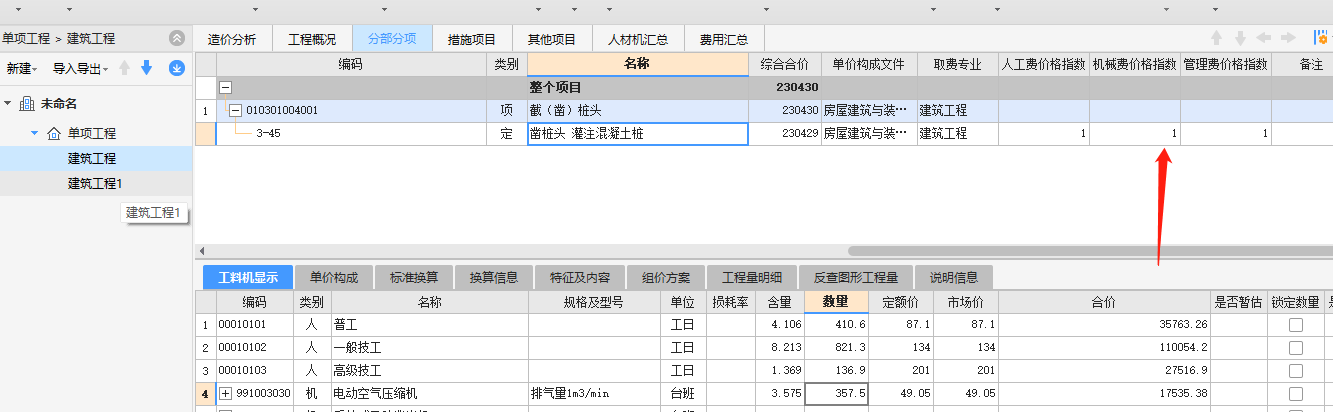The width and height of the screenshot is (1333, 412).
Task: Click 单项工程 tree label
Action: 92,133
